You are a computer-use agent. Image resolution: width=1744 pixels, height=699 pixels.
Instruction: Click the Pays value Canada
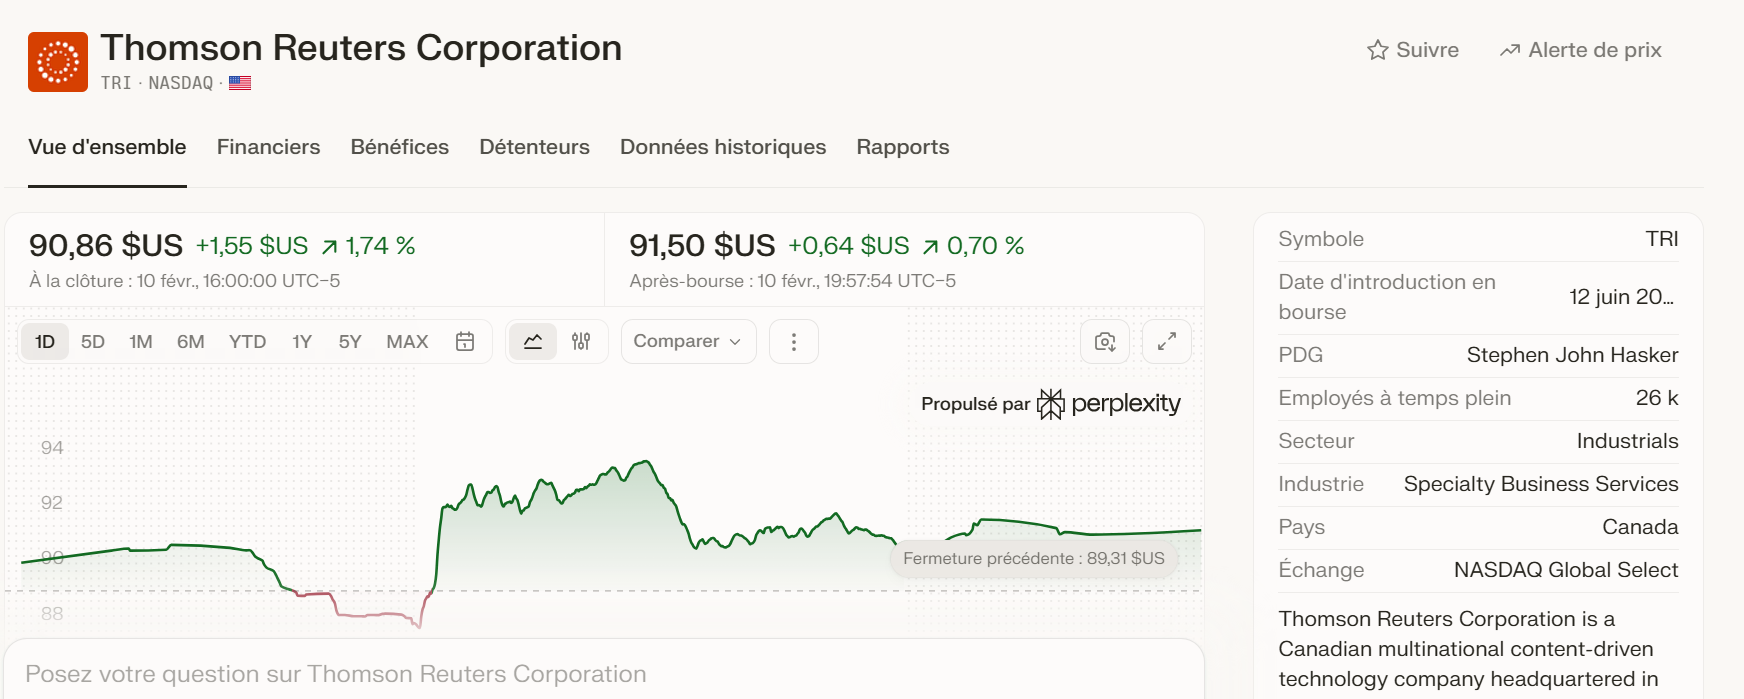(x=1640, y=527)
